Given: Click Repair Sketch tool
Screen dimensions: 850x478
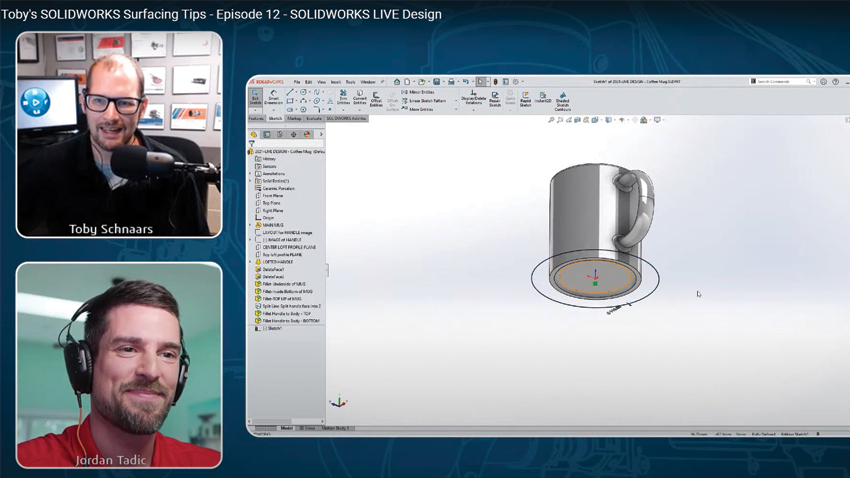Looking at the screenshot, I should (x=495, y=99).
